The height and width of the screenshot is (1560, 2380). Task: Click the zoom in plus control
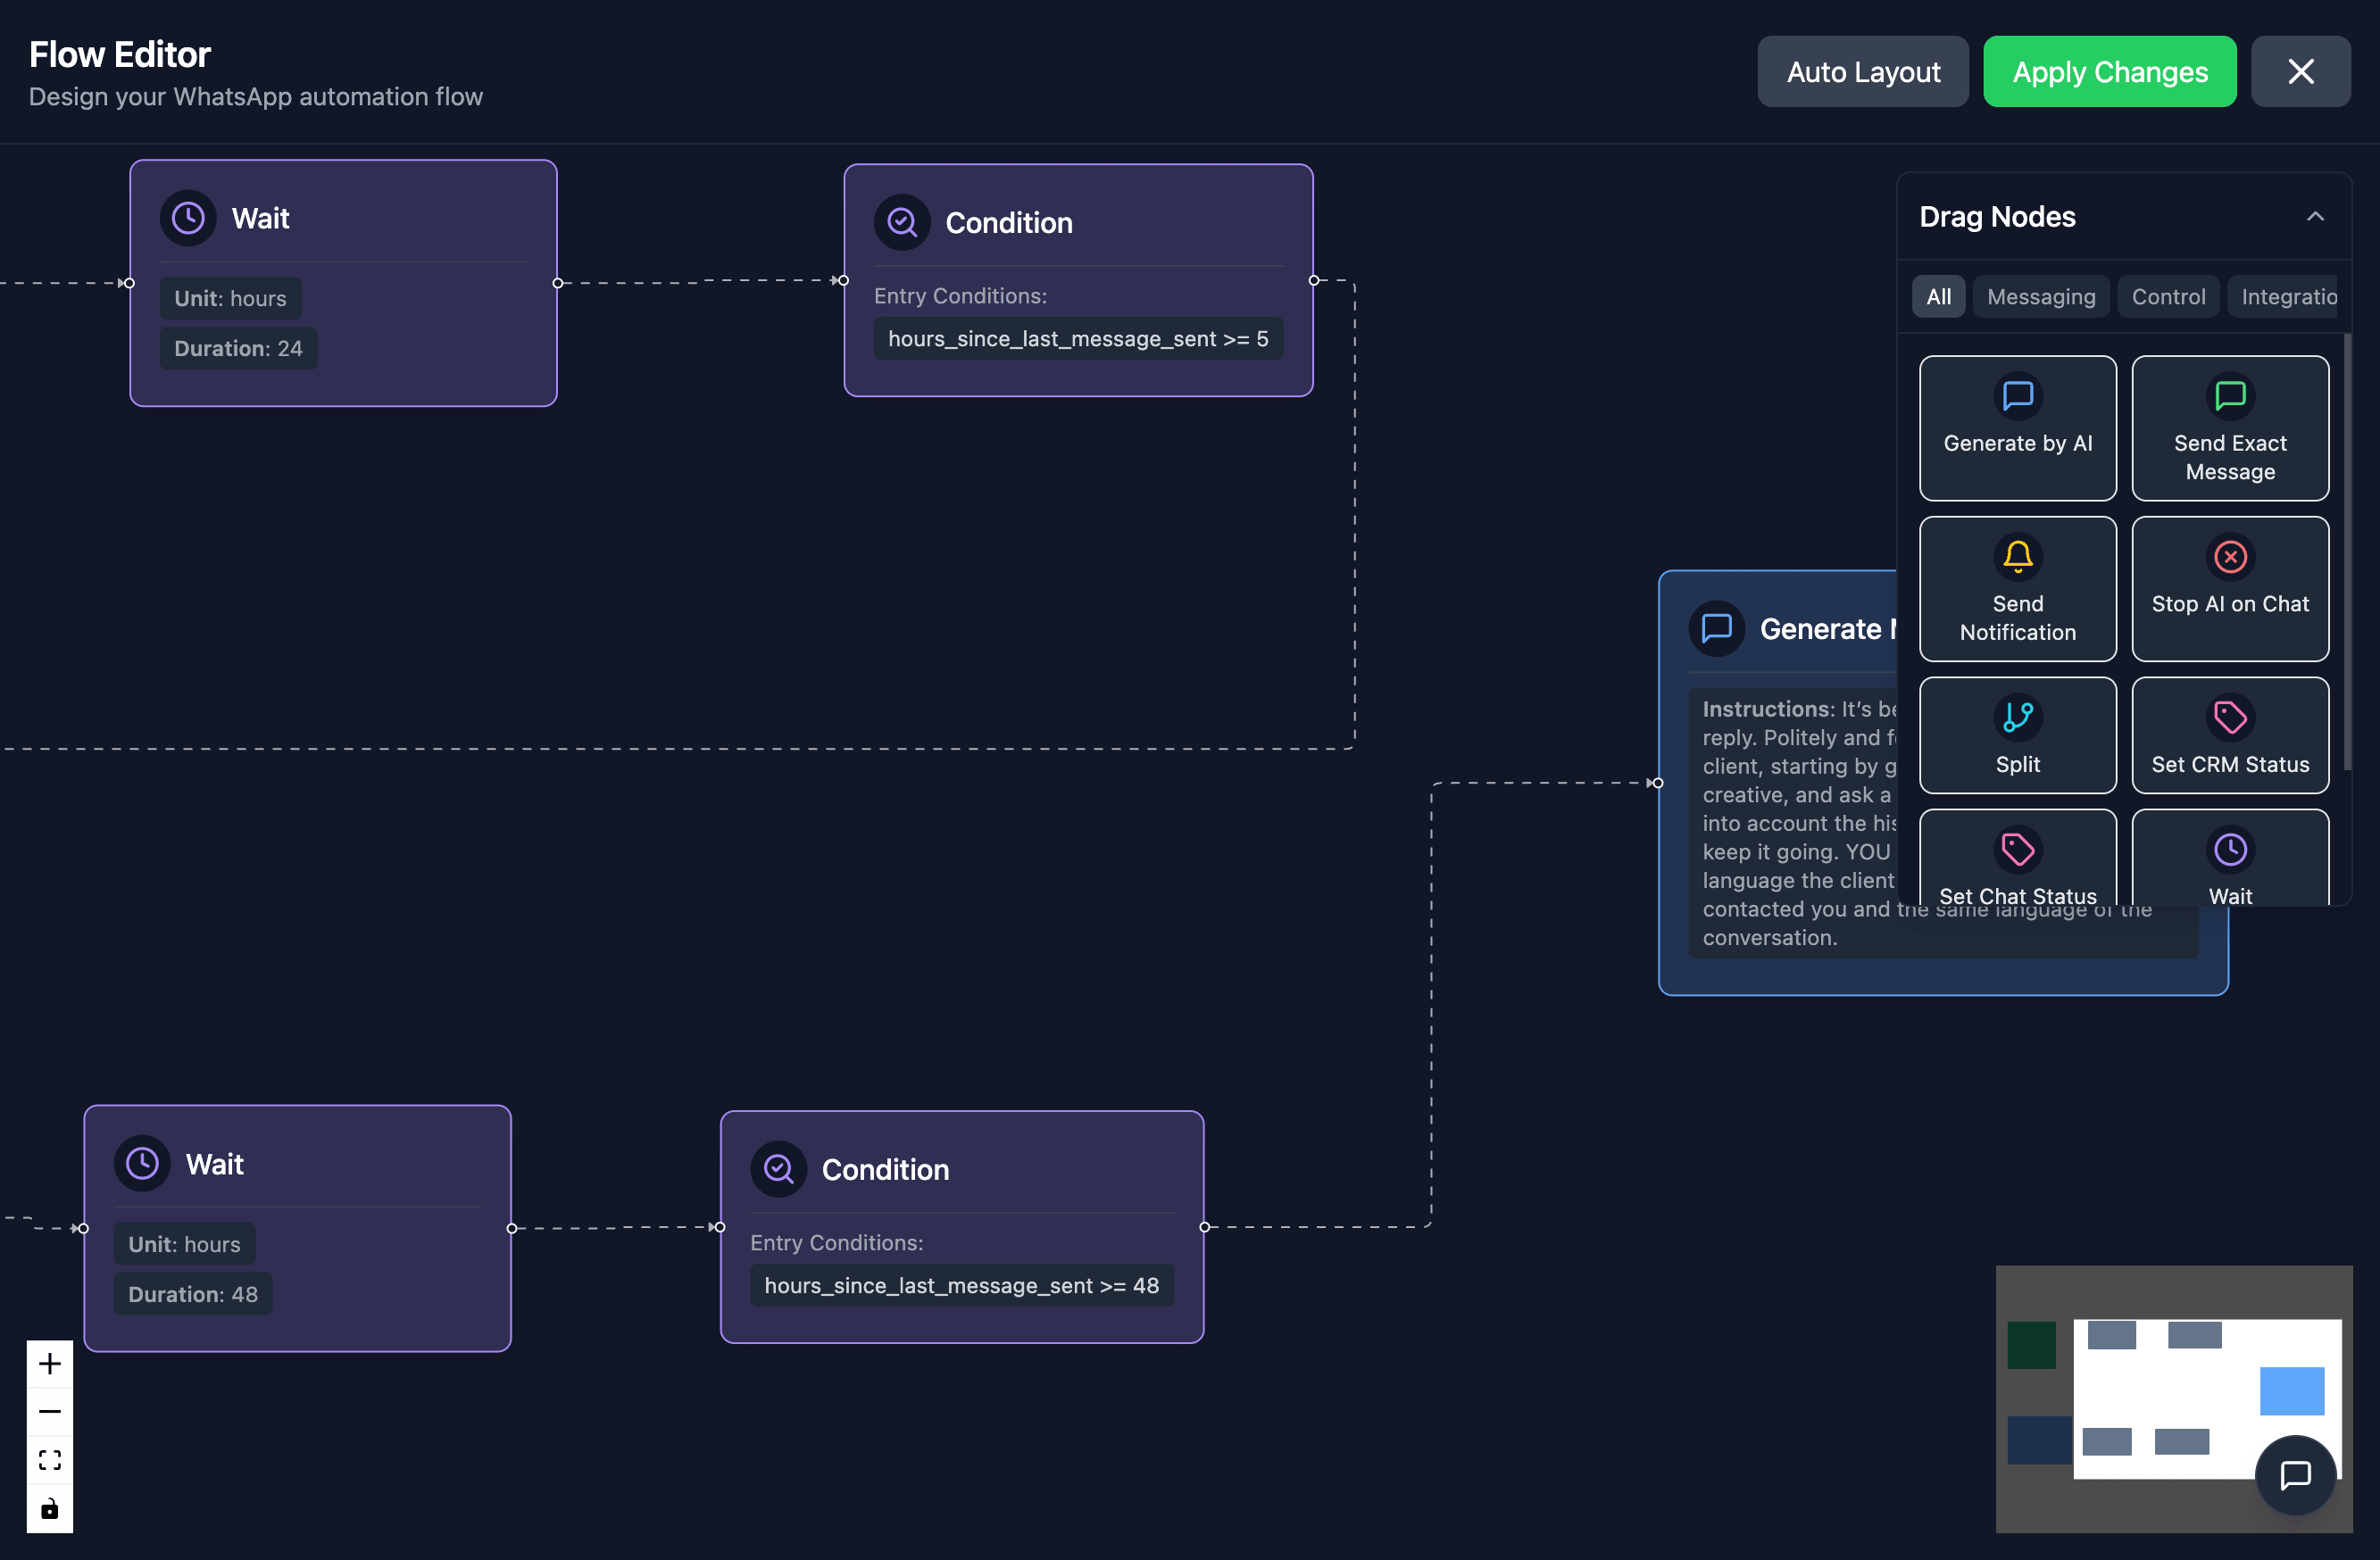click(x=50, y=1363)
